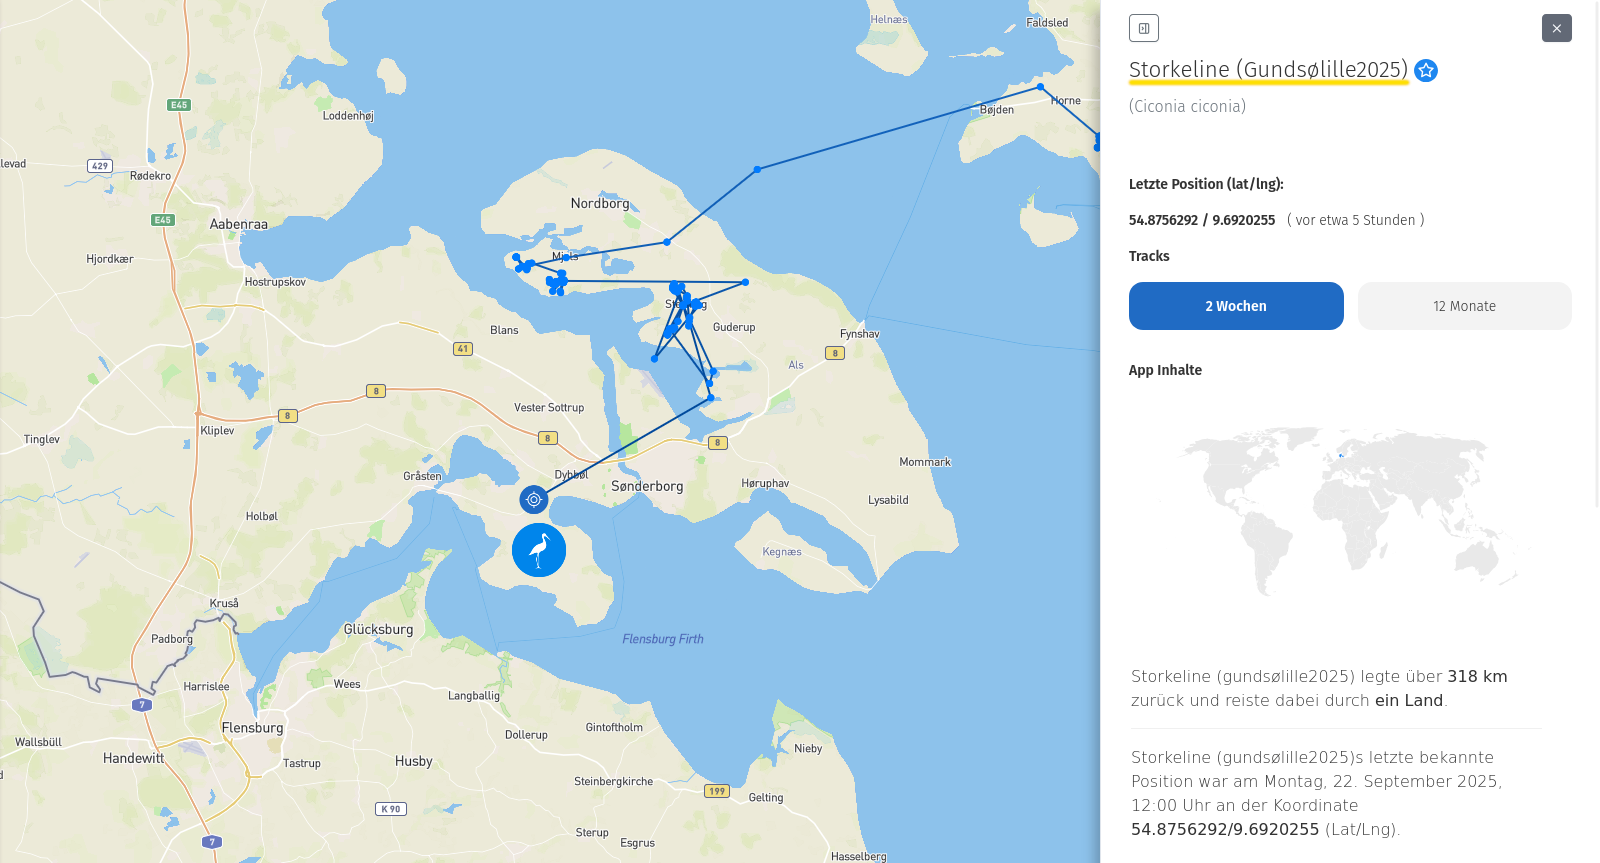Viewport: 1600px width, 863px height.
Task: Collapse the side panel with the toggle icon
Action: point(1143,28)
